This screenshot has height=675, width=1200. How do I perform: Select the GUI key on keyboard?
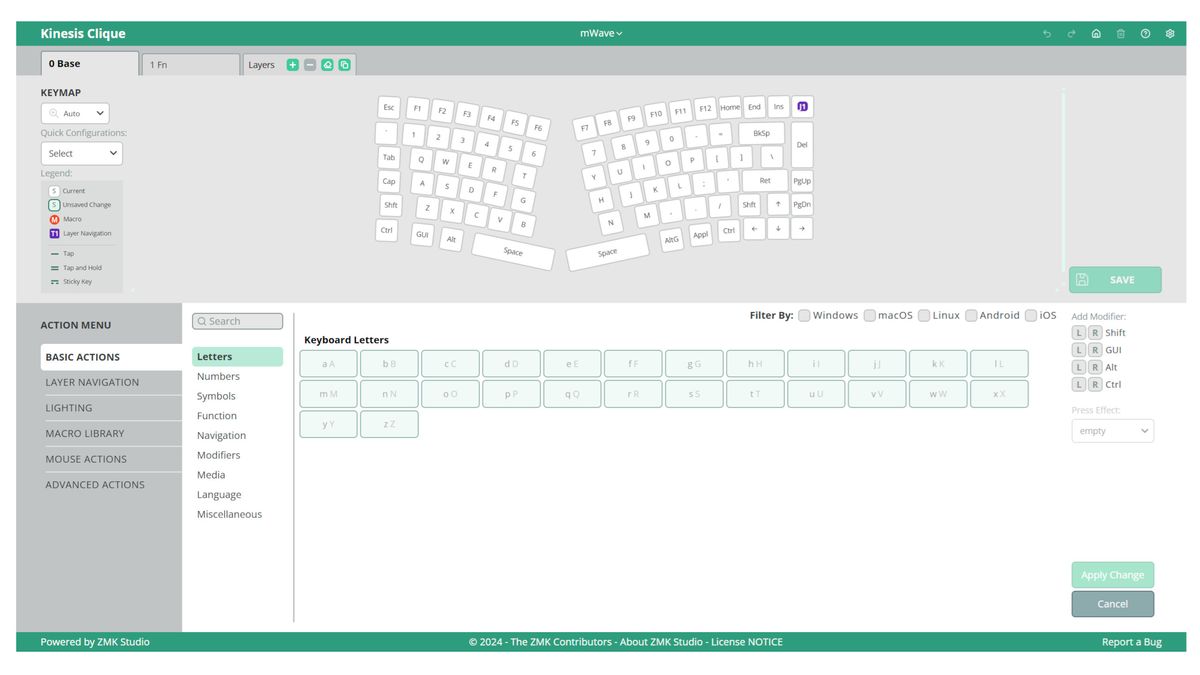[x=423, y=235]
